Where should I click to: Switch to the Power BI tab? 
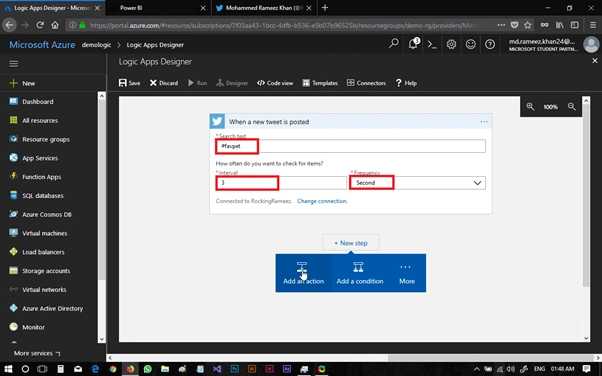158,8
